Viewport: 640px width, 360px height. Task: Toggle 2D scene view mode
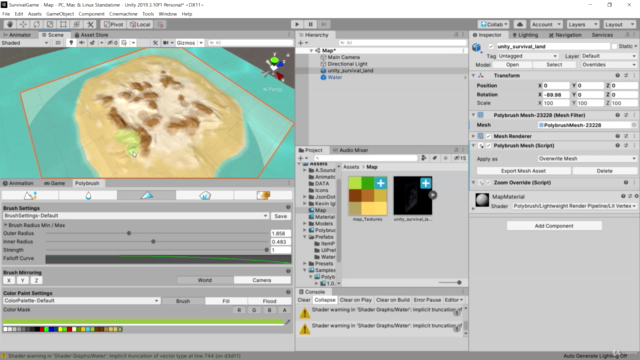tap(58, 43)
